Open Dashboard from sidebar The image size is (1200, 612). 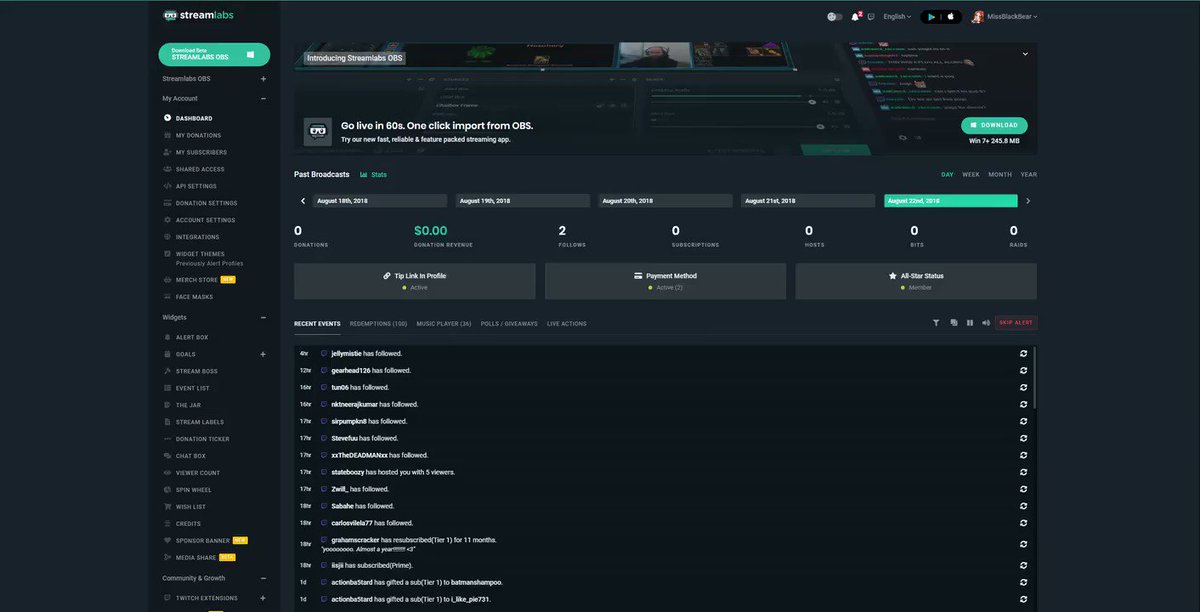point(188,118)
